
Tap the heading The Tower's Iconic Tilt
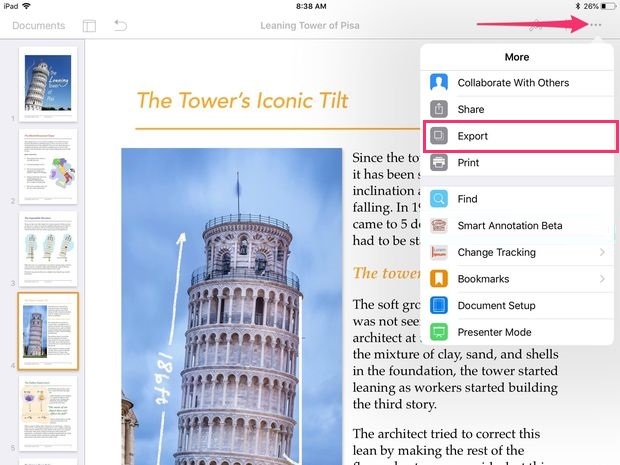coord(242,100)
